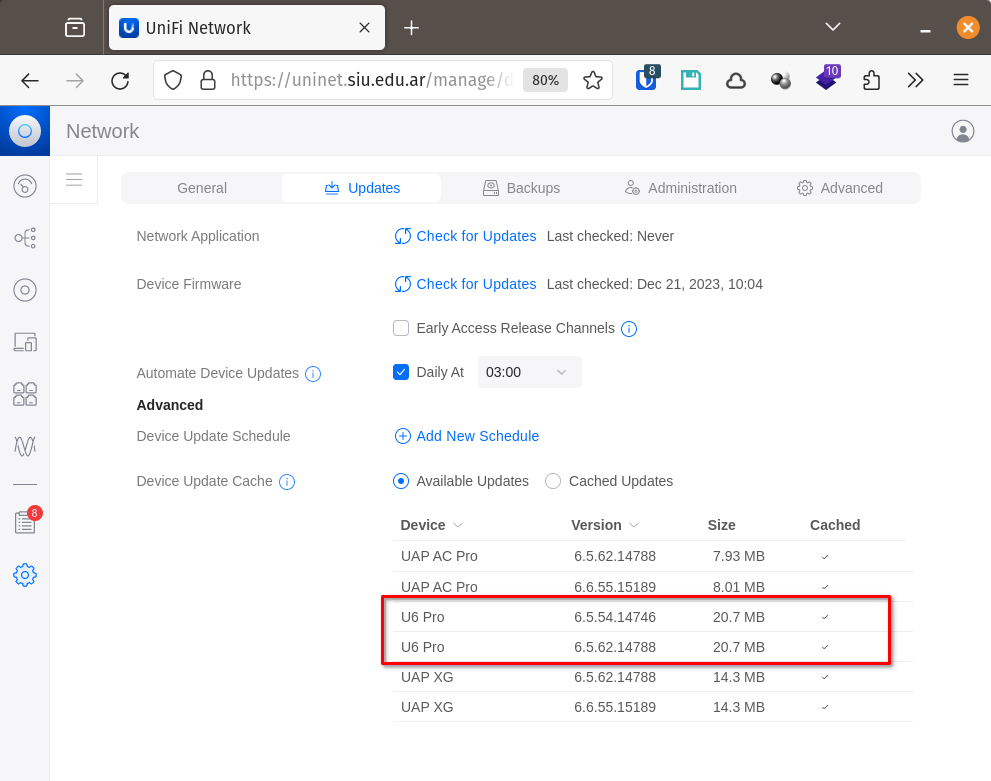The height and width of the screenshot is (781, 991).
Task: Open the Topology icon in sidebar
Action: (x=25, y=238)
